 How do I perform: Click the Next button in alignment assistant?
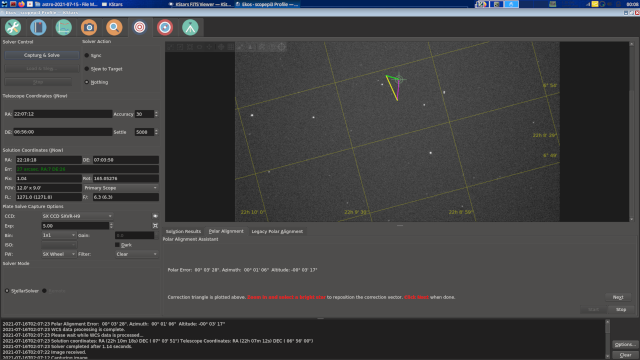point(618,297)
